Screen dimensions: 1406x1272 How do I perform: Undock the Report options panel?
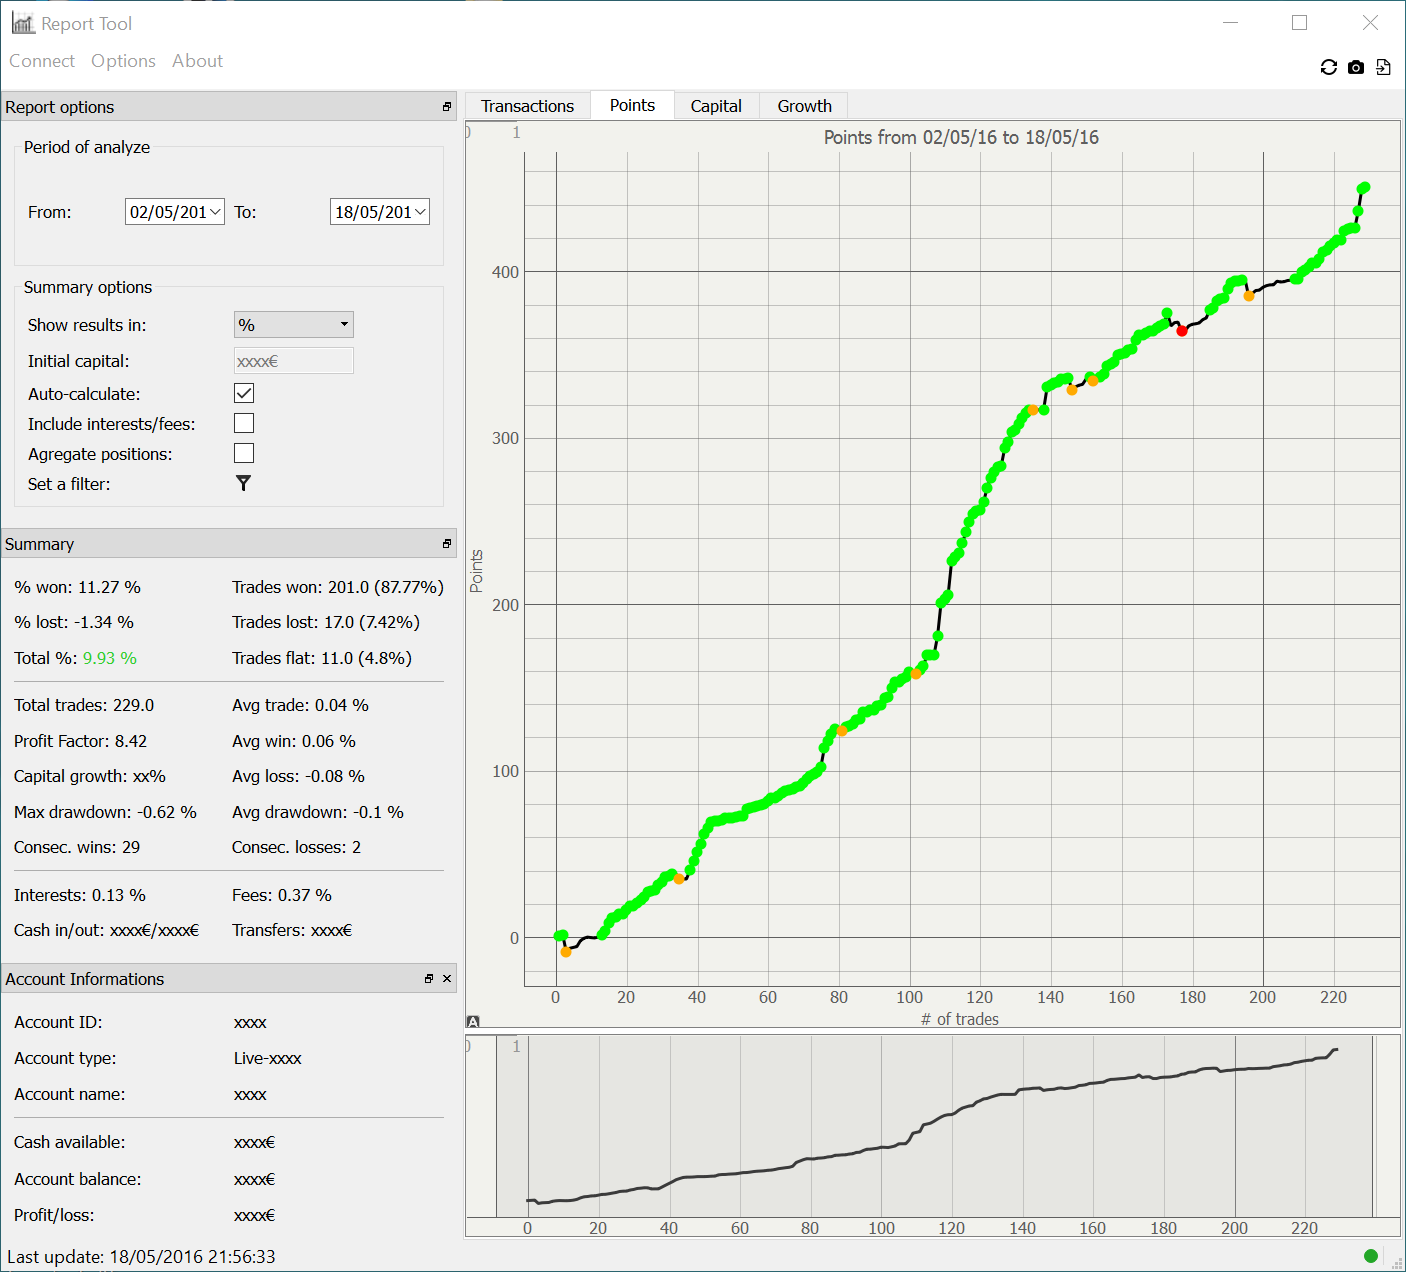(447, 107)
